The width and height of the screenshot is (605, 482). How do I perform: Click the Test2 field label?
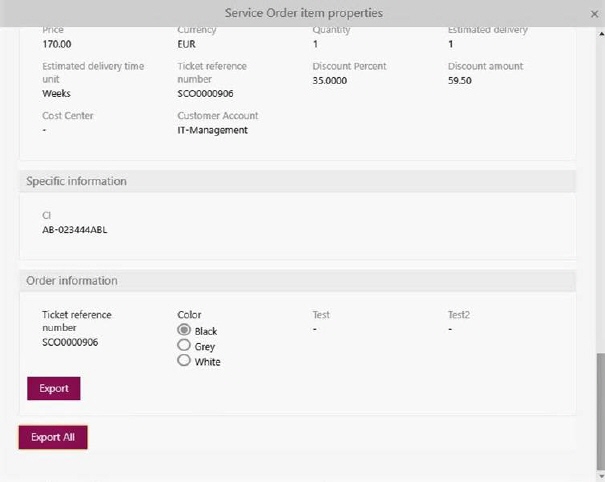pos(458,315)
